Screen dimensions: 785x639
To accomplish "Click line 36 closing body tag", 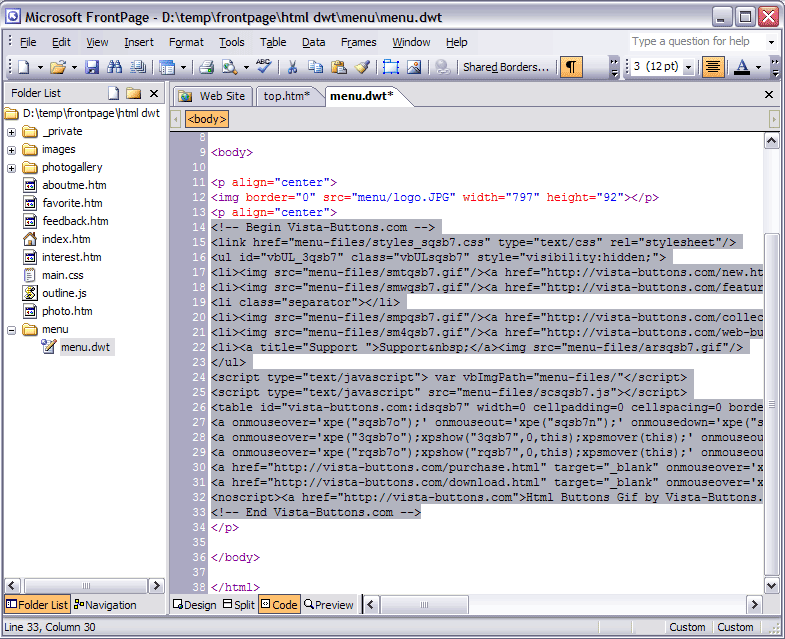I will 235,557.
